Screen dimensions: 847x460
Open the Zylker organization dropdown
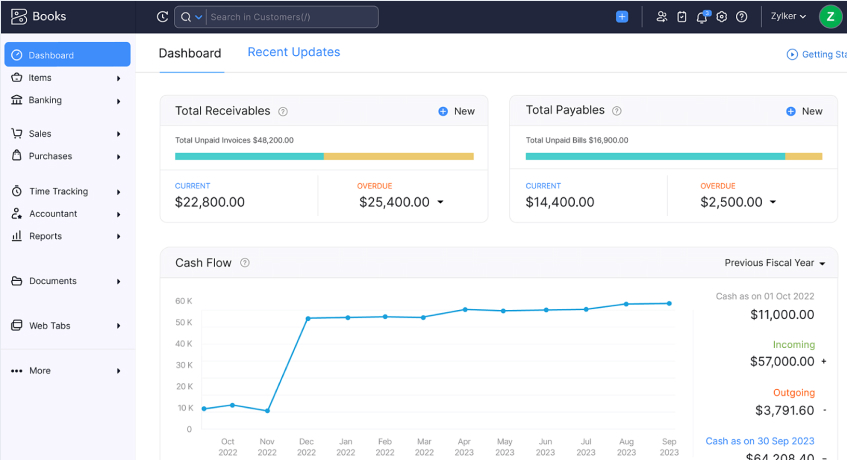click(x=789, y=17)
